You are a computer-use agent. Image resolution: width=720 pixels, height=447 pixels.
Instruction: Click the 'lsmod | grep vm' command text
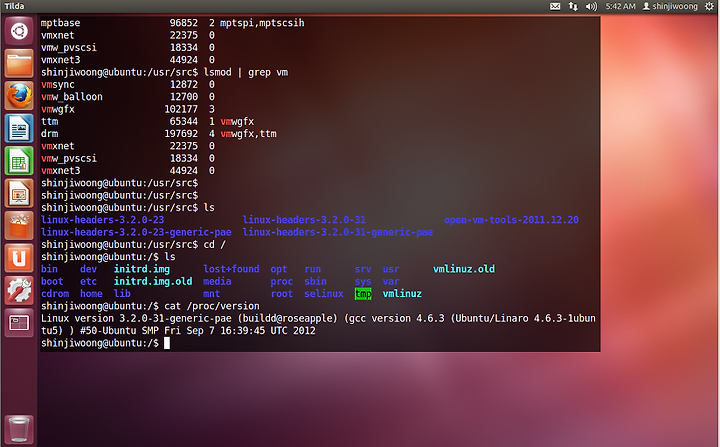246,72
